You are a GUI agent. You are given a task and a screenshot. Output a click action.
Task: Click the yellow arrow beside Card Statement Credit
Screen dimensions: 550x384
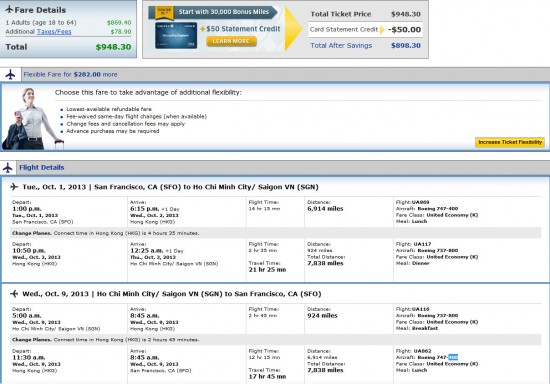click(x=382, y=29)
